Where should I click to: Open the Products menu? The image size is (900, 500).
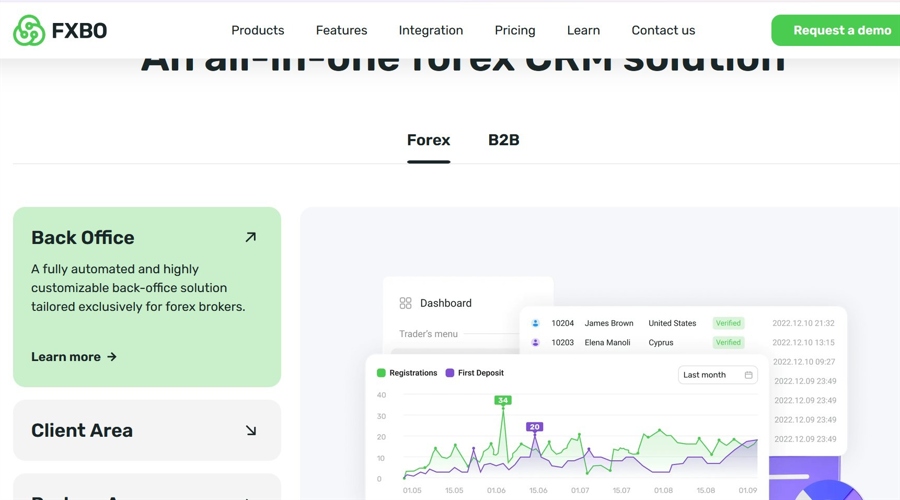(258, 30)
